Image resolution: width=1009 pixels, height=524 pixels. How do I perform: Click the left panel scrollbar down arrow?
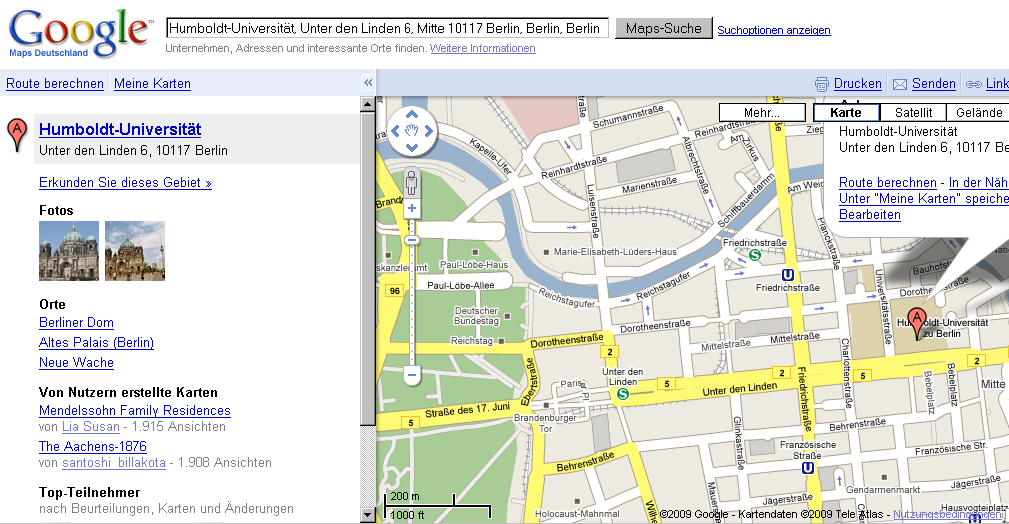(367, 514)
